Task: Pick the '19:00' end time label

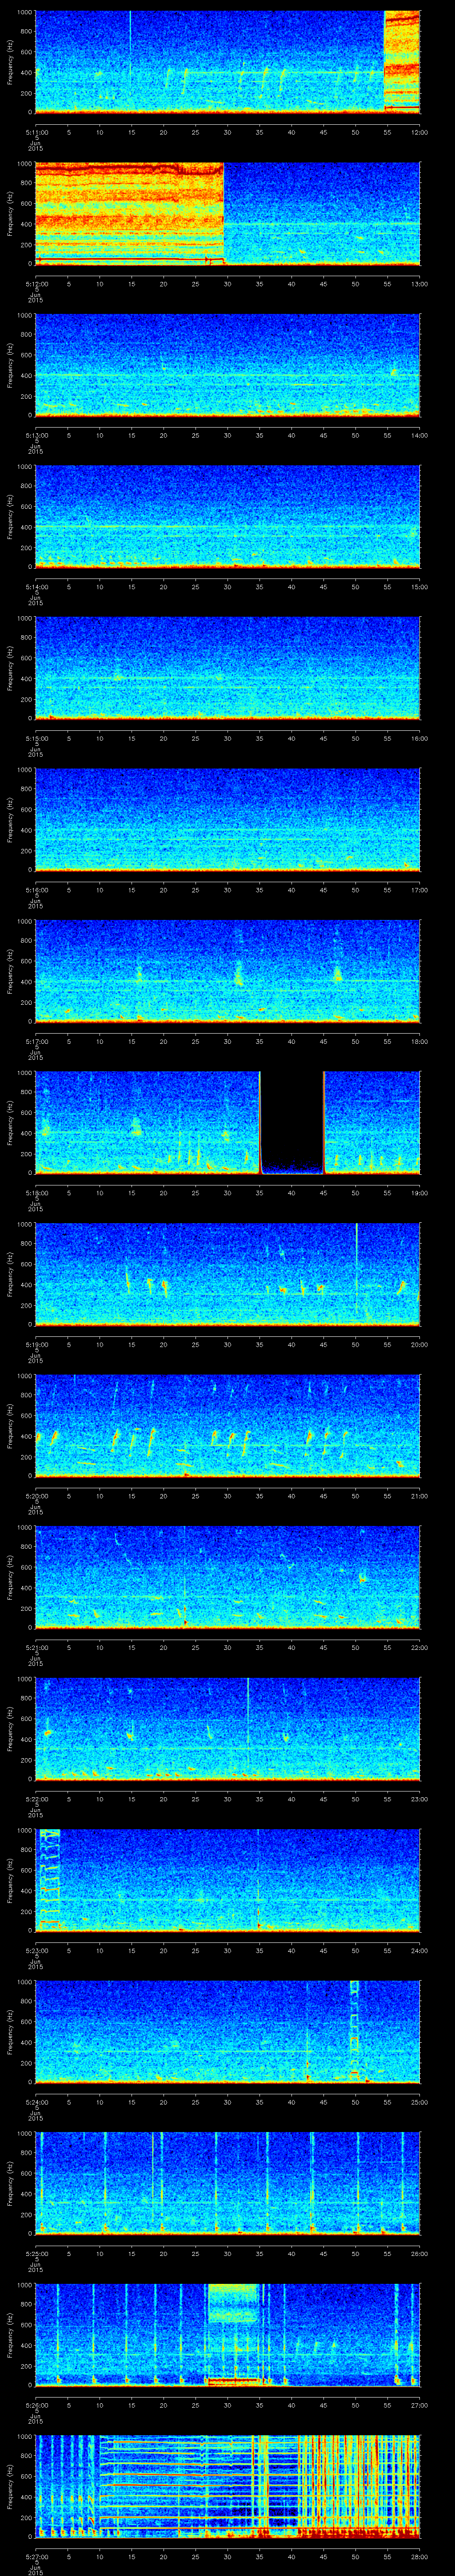Action: pyautogui.click(x=419, y=1192)
